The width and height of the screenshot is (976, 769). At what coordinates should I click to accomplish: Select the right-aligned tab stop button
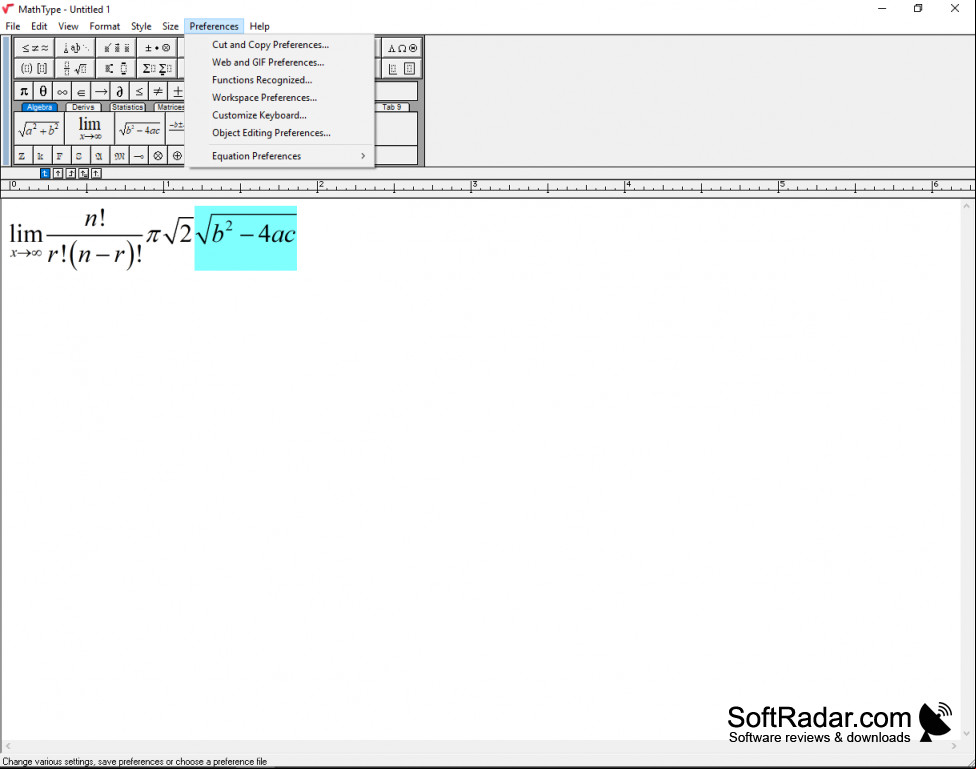(71, 174)
